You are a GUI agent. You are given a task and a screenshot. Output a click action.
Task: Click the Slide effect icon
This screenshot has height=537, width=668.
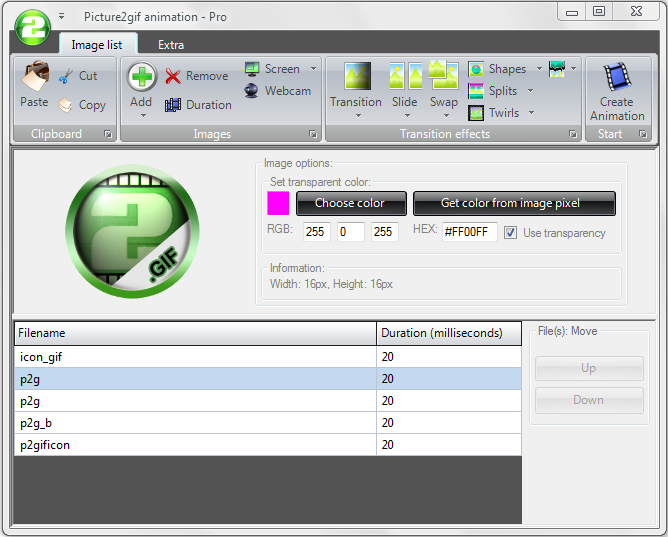tap(406, 76)
